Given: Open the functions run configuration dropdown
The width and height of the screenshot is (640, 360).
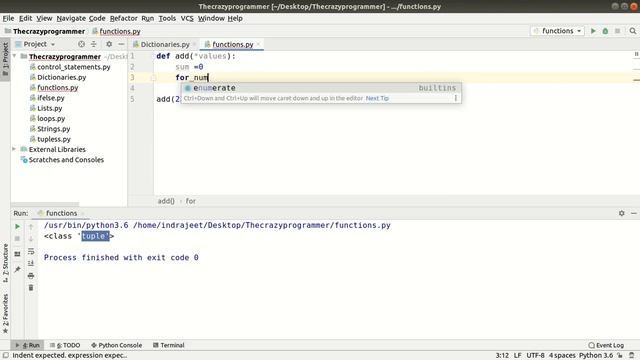Looking at the screenshot, I should (x=558, y=31).
